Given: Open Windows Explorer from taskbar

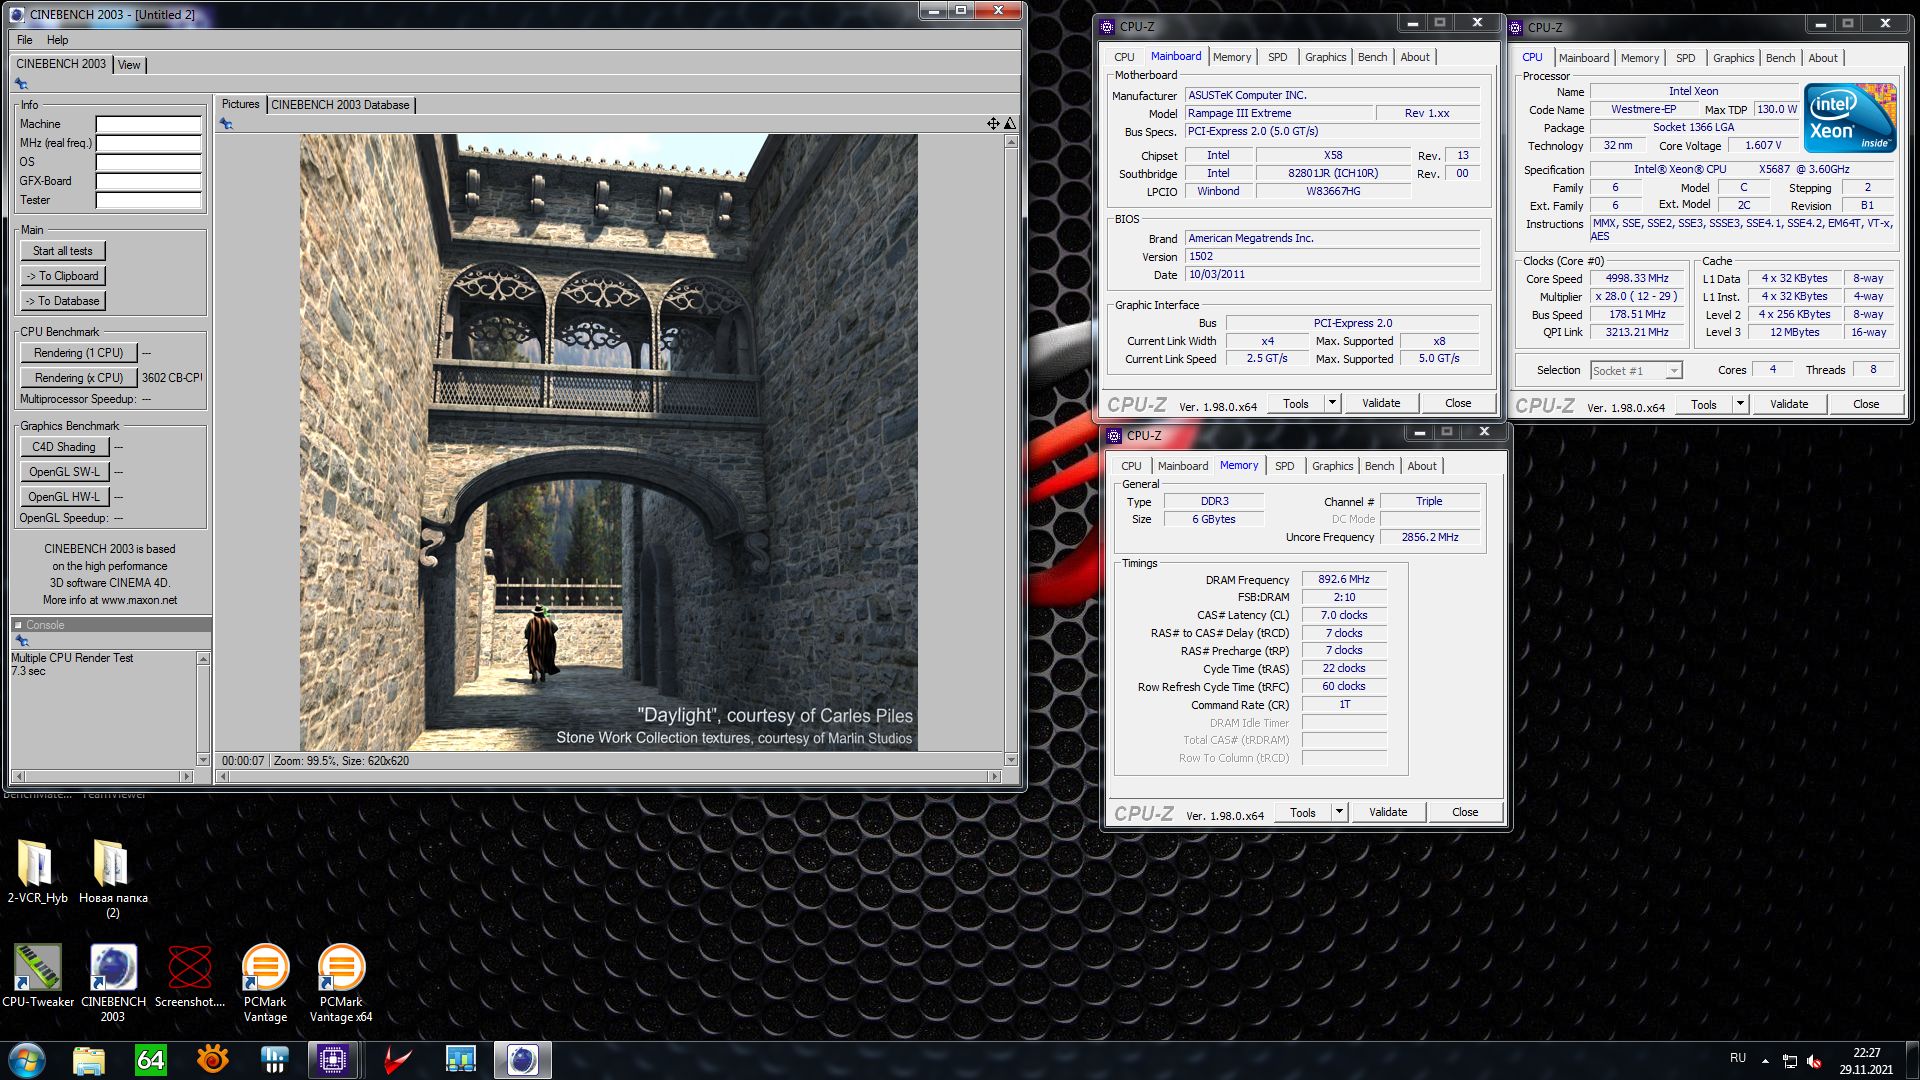Looking at the screenshot, I should [x=89, y=1060].
